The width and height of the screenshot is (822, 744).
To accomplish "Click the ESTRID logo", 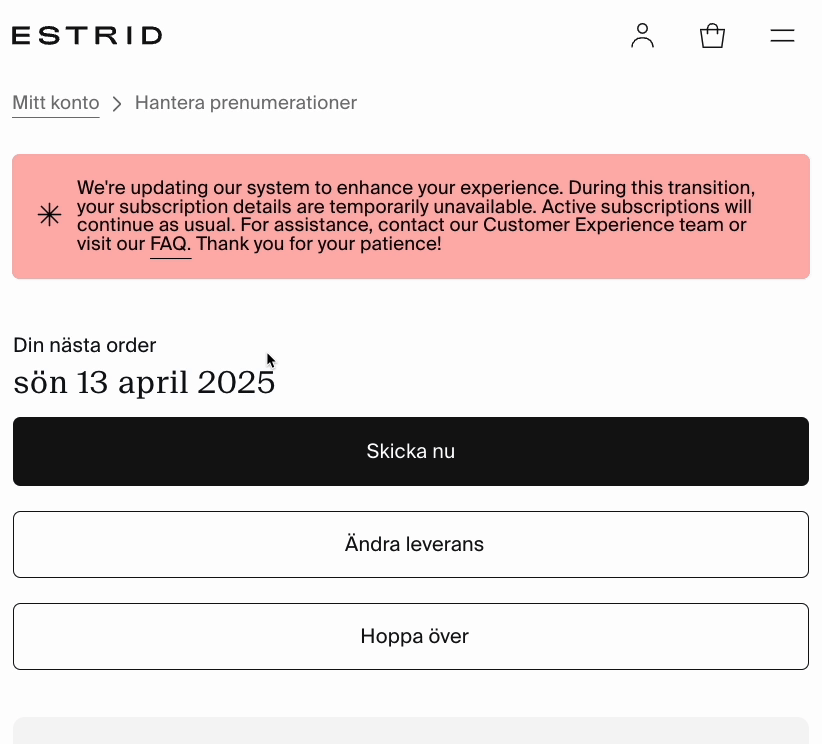I will tap(87, 36).
